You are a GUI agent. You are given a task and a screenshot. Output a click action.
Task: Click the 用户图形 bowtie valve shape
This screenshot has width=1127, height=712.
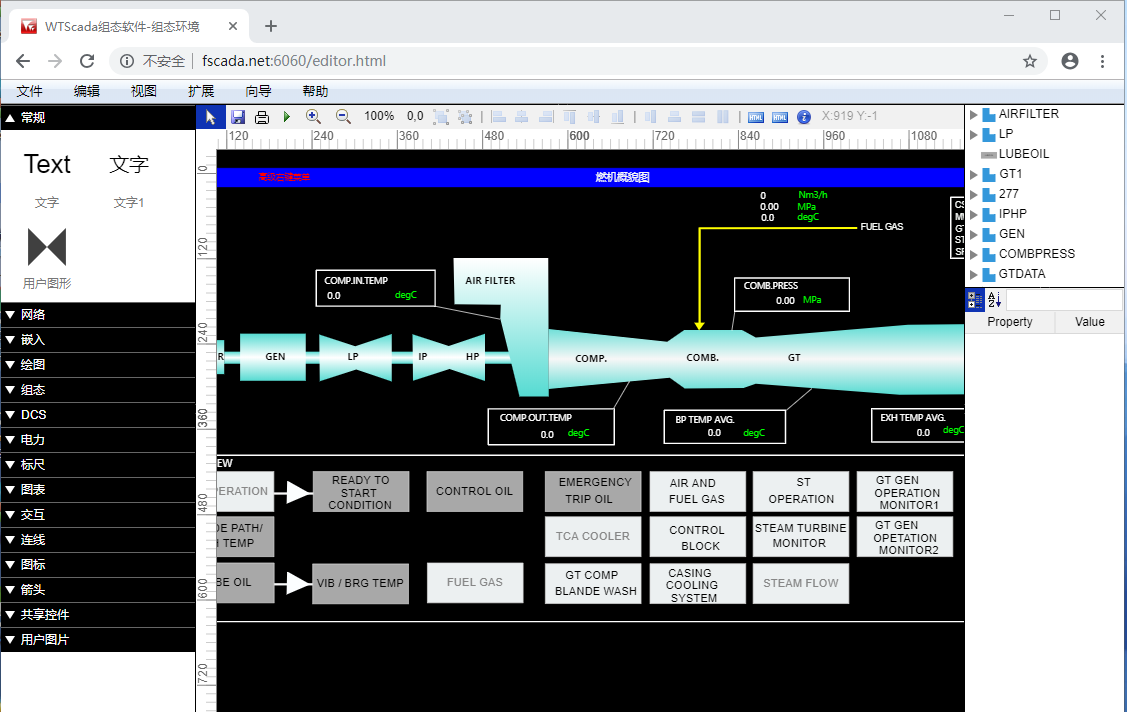[x=47, y=246]
